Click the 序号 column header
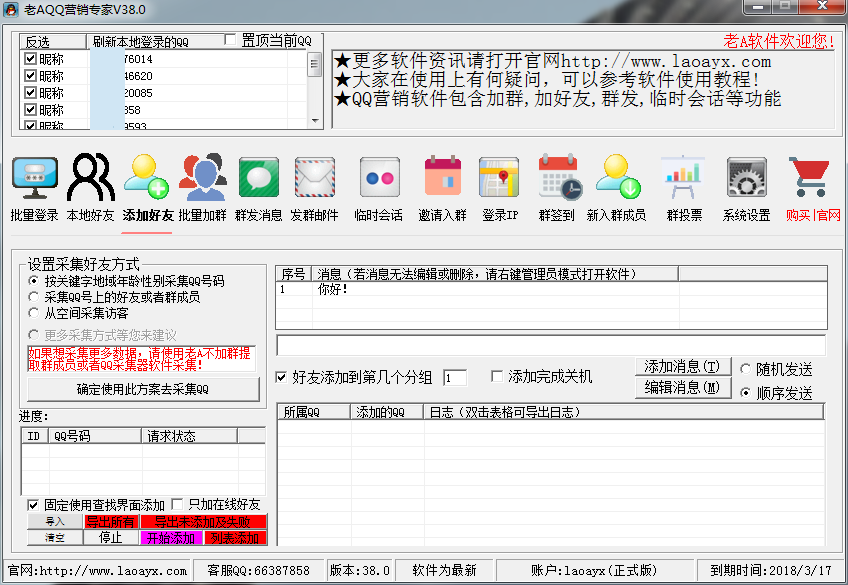 pos(294,274)
